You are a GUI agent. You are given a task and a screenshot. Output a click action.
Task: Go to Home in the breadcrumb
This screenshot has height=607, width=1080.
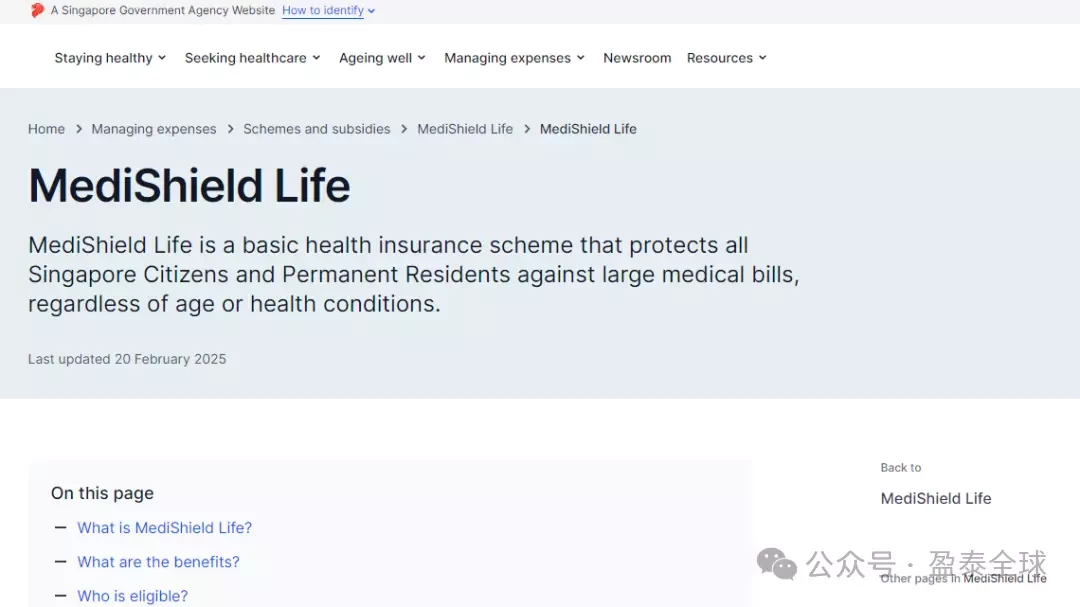[x=46, y=129]
